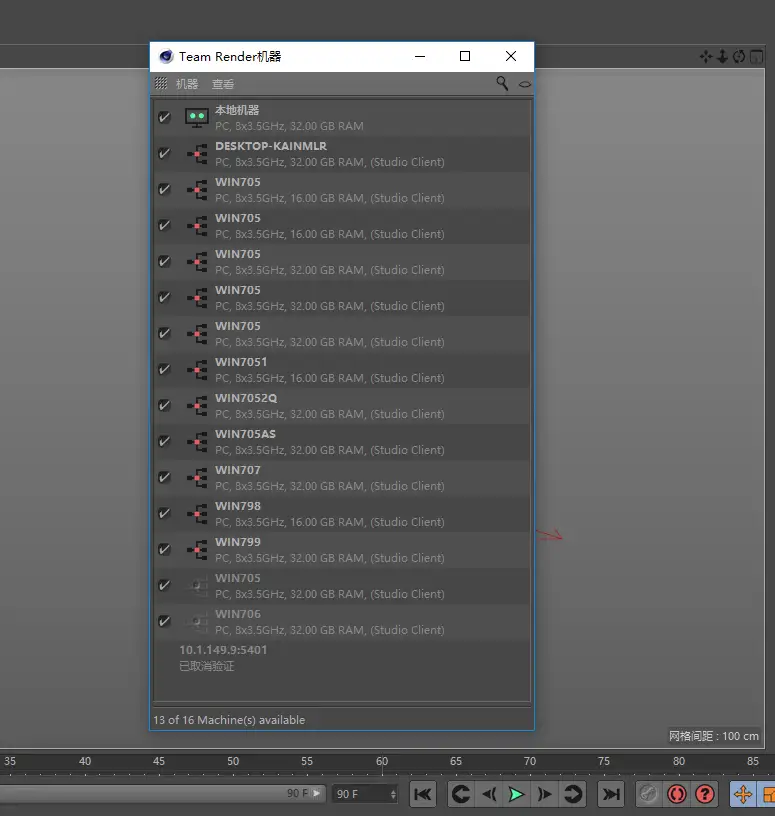Click the network icon beside DESKTOP-KAINMLR
The image size is (775, 816).
tap(197, 154)
